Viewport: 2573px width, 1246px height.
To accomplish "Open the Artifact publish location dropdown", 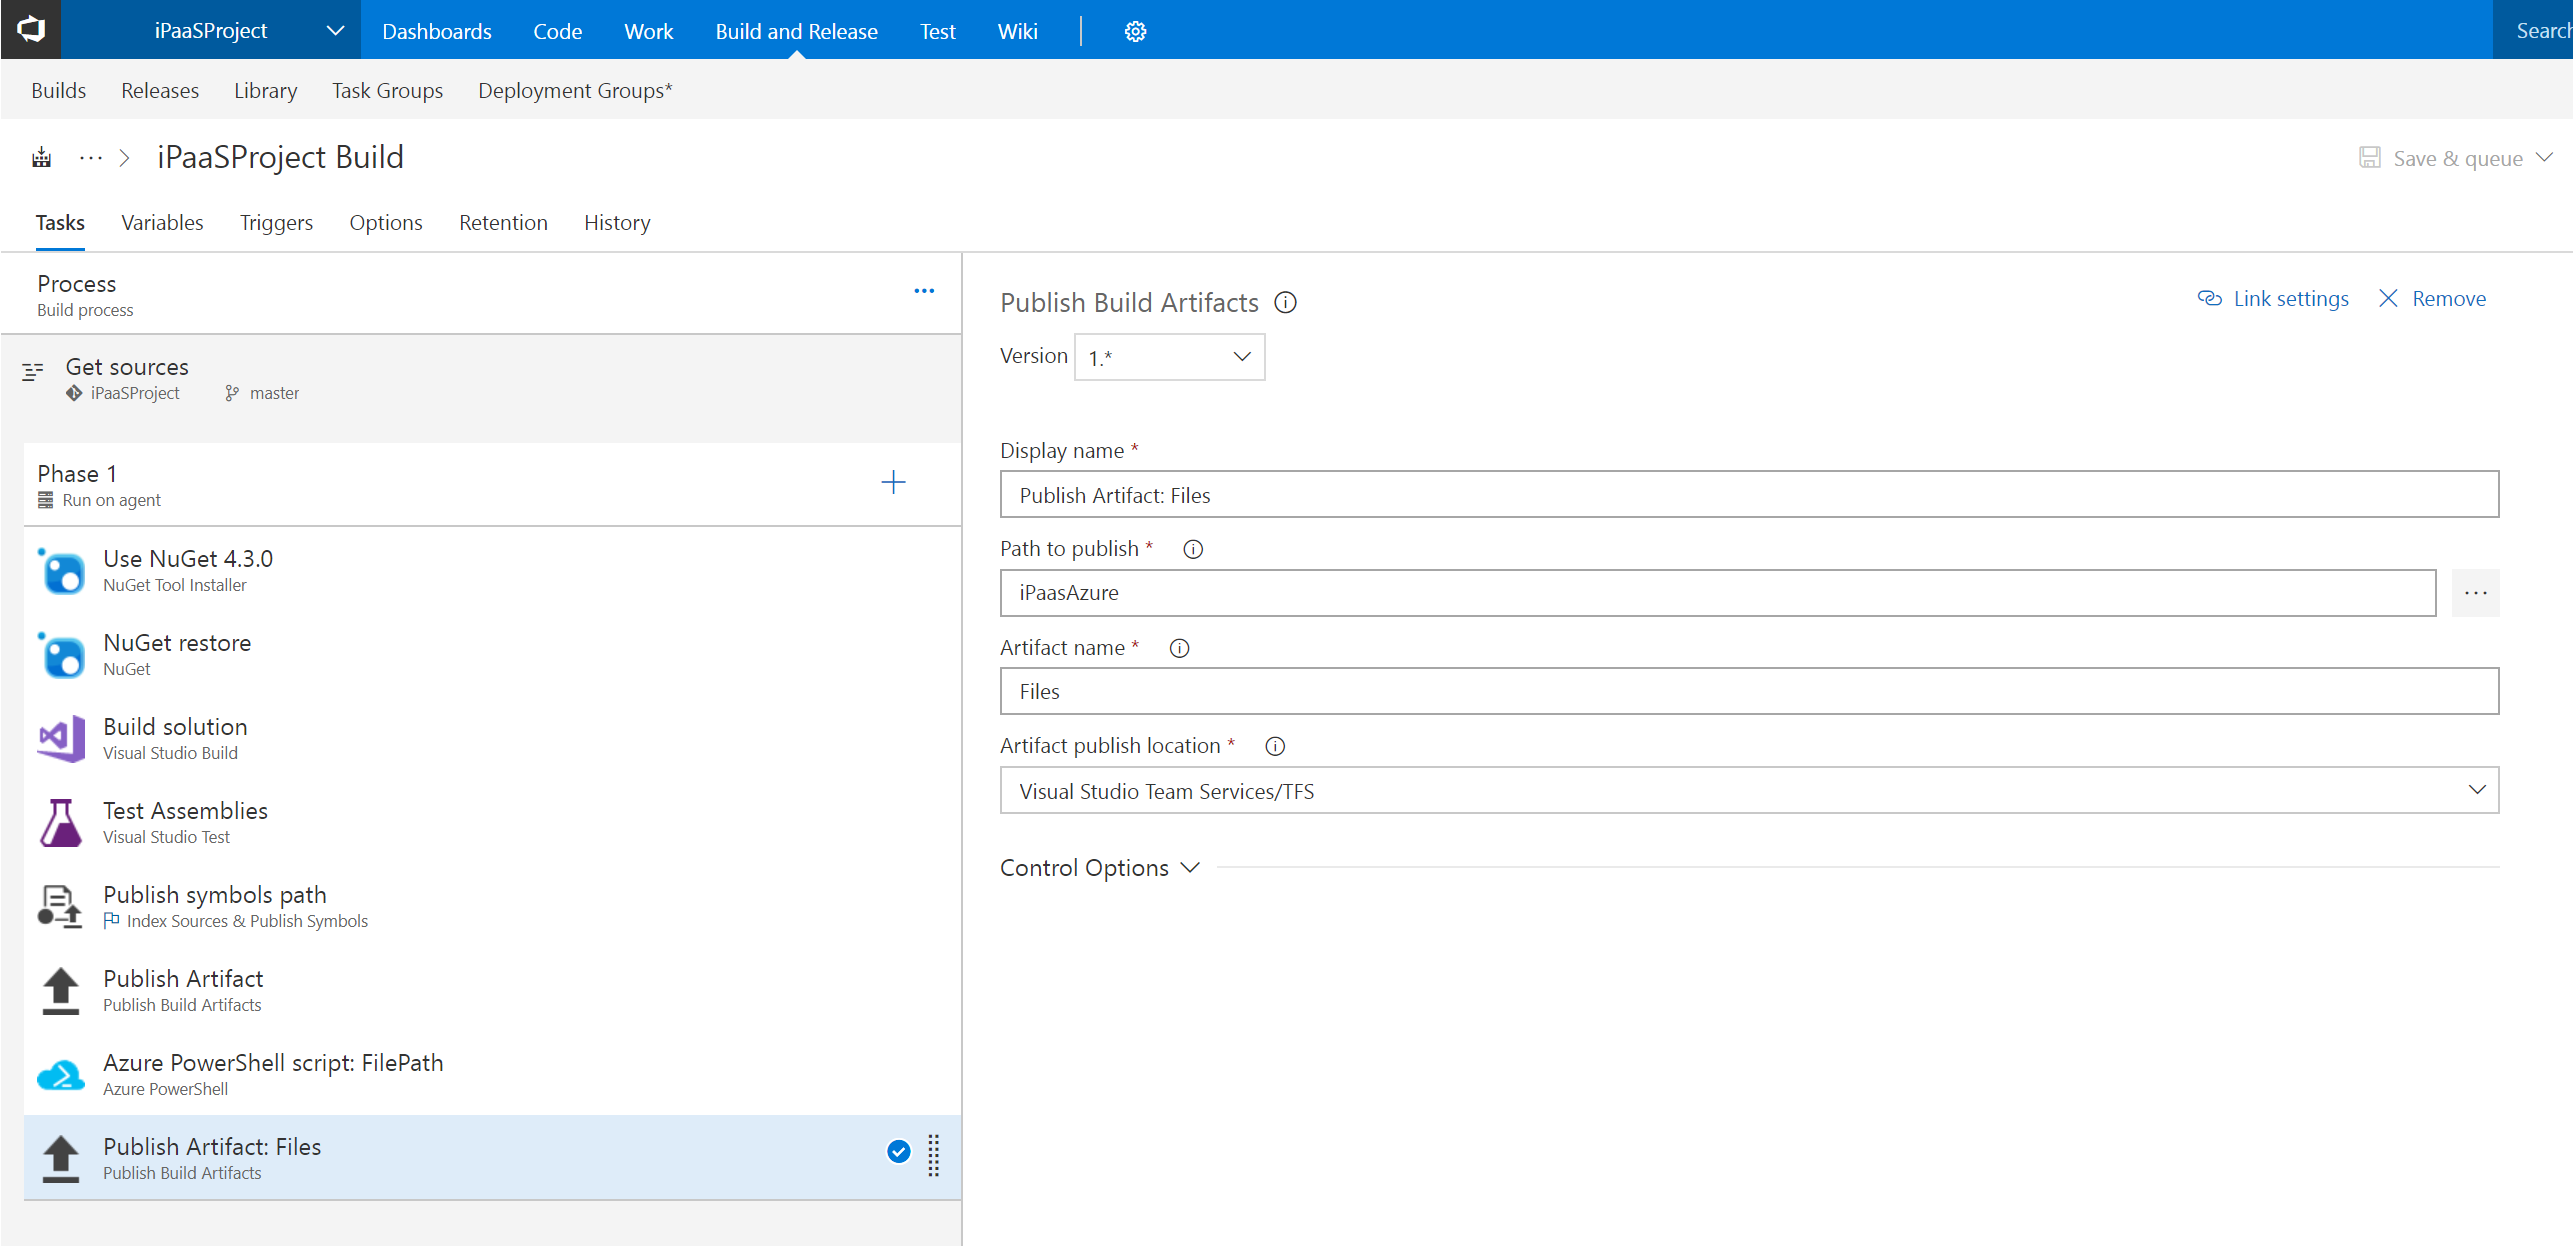I will 1749,790.
